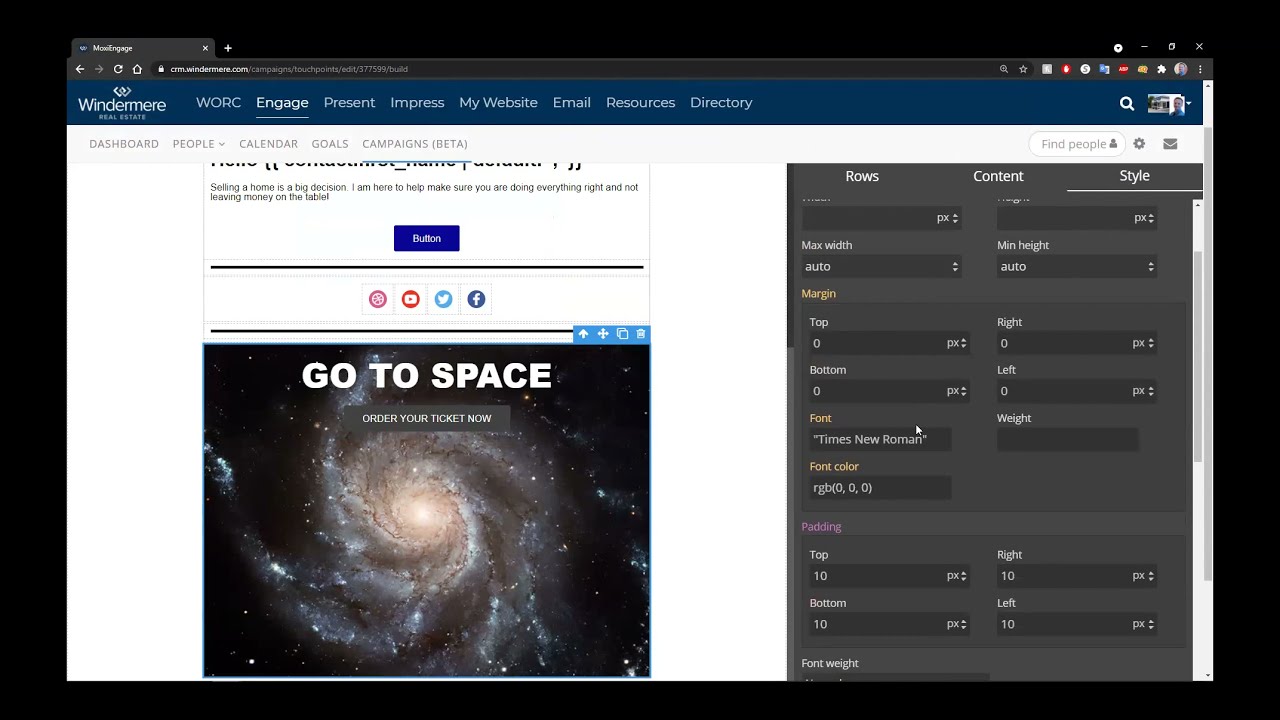This screenshot has height=720, width=1280.
Task: Open the GOALS link
Action: pyautogui.click(x=330, y=144)
